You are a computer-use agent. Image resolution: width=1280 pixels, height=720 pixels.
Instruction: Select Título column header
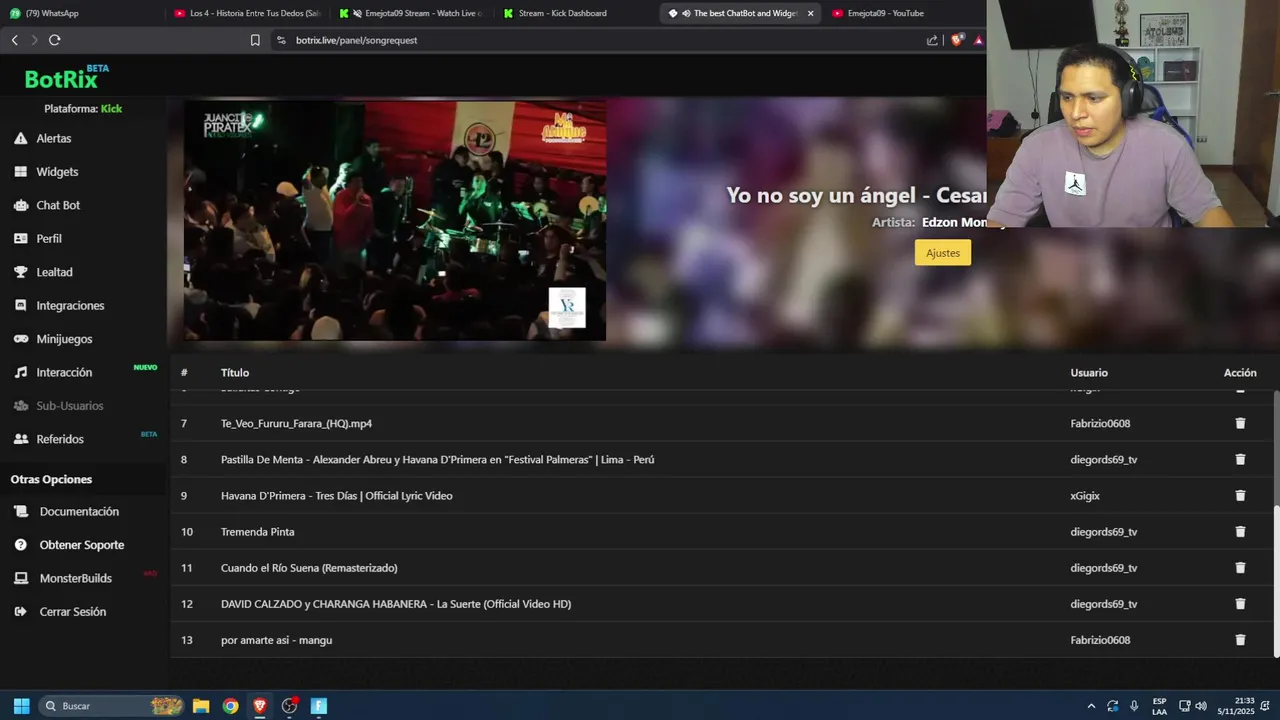(235, 372)
